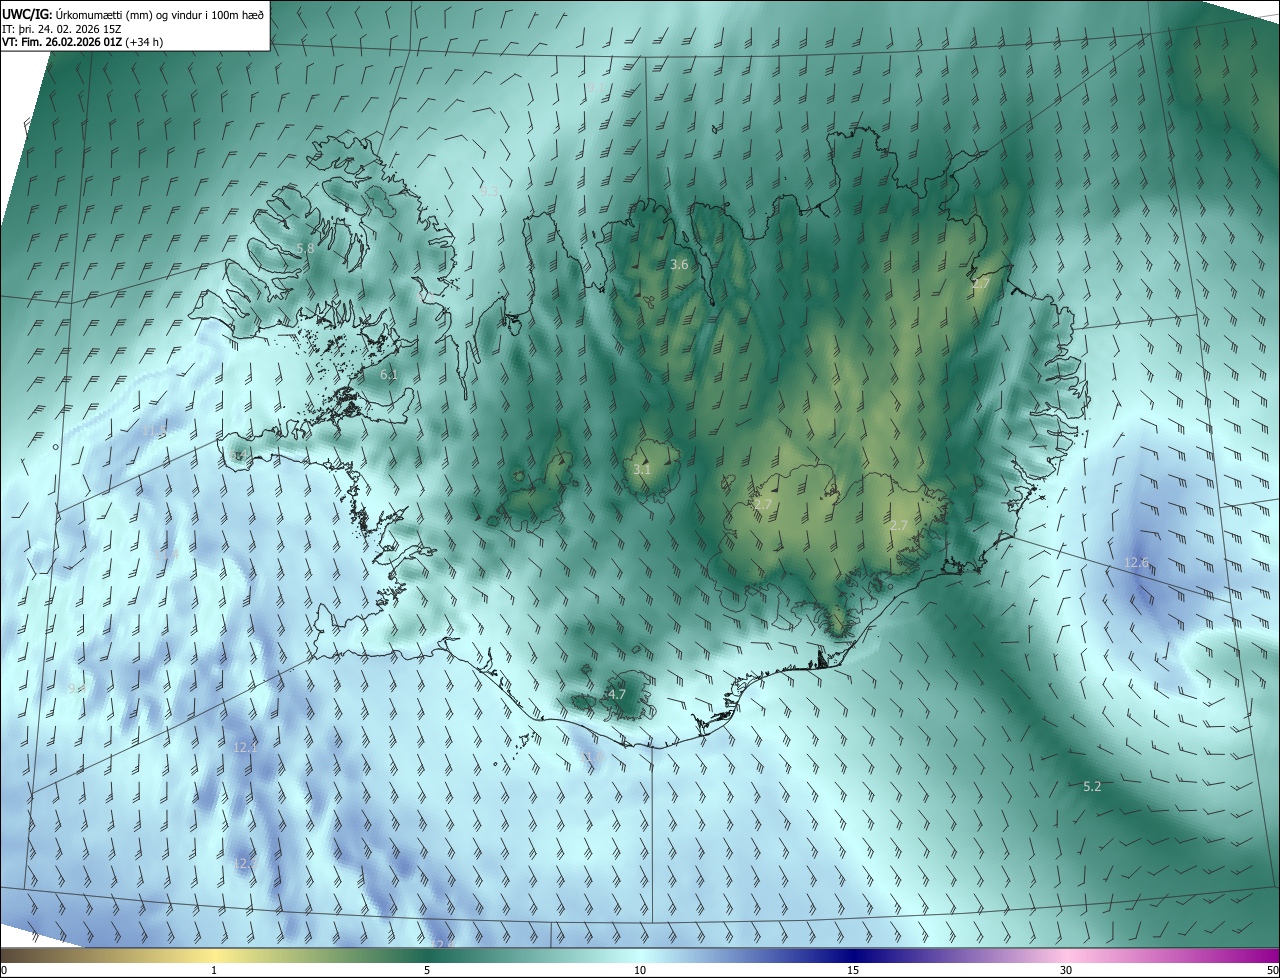The image size is (1280, 978).
Task: Click the 6.1 value label on the map
Action: pos(389,374)
